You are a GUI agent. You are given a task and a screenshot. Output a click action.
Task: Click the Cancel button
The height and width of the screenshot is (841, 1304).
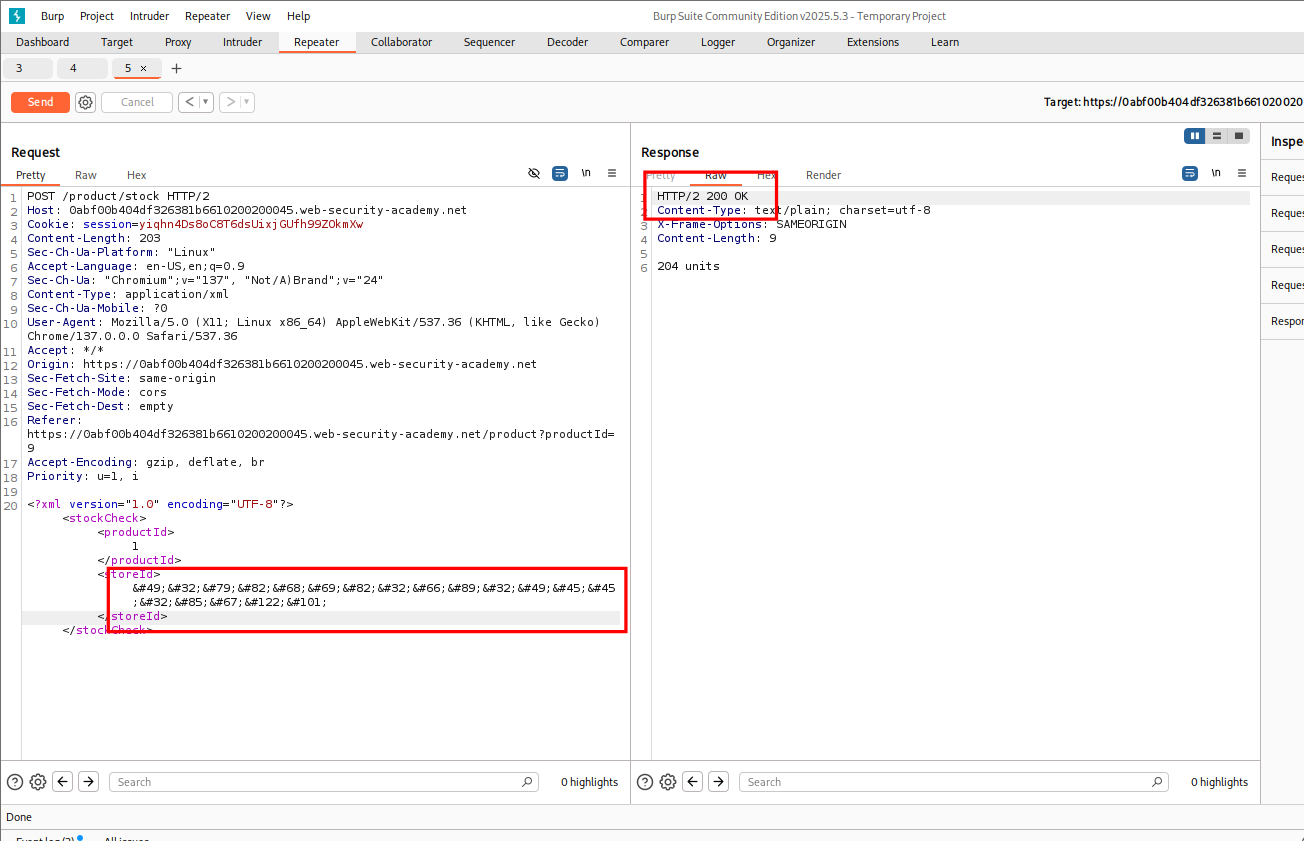click(137, 102)
